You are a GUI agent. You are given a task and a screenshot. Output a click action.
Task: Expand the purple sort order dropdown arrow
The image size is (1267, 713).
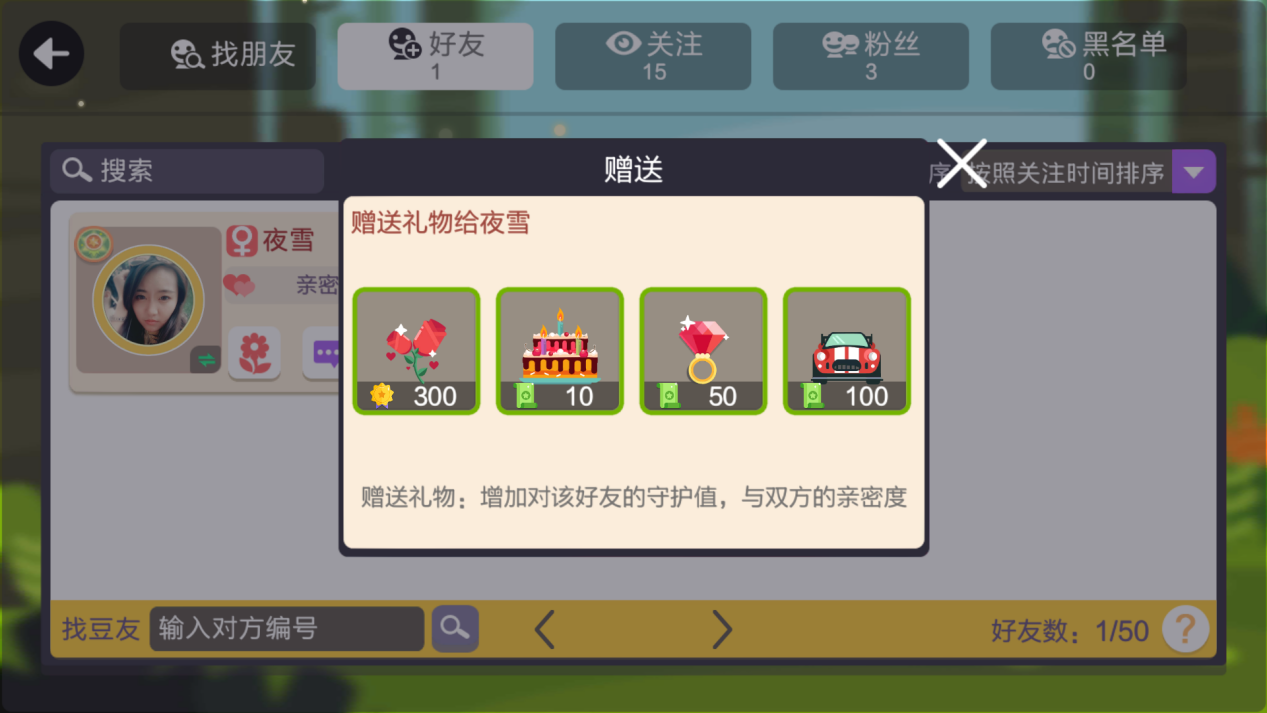pyautogui.click(x=1193, y=172)
